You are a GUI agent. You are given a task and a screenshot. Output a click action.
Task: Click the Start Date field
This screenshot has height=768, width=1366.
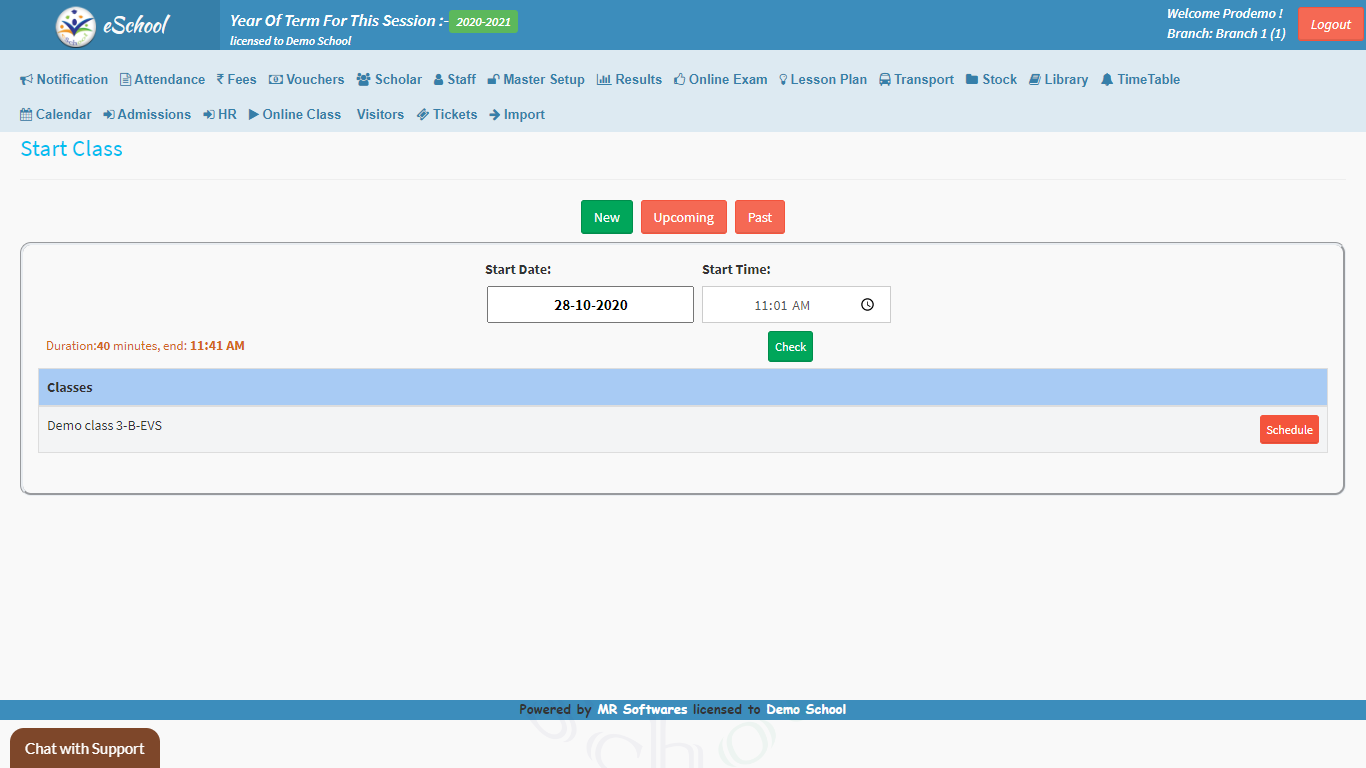(590, 305)
